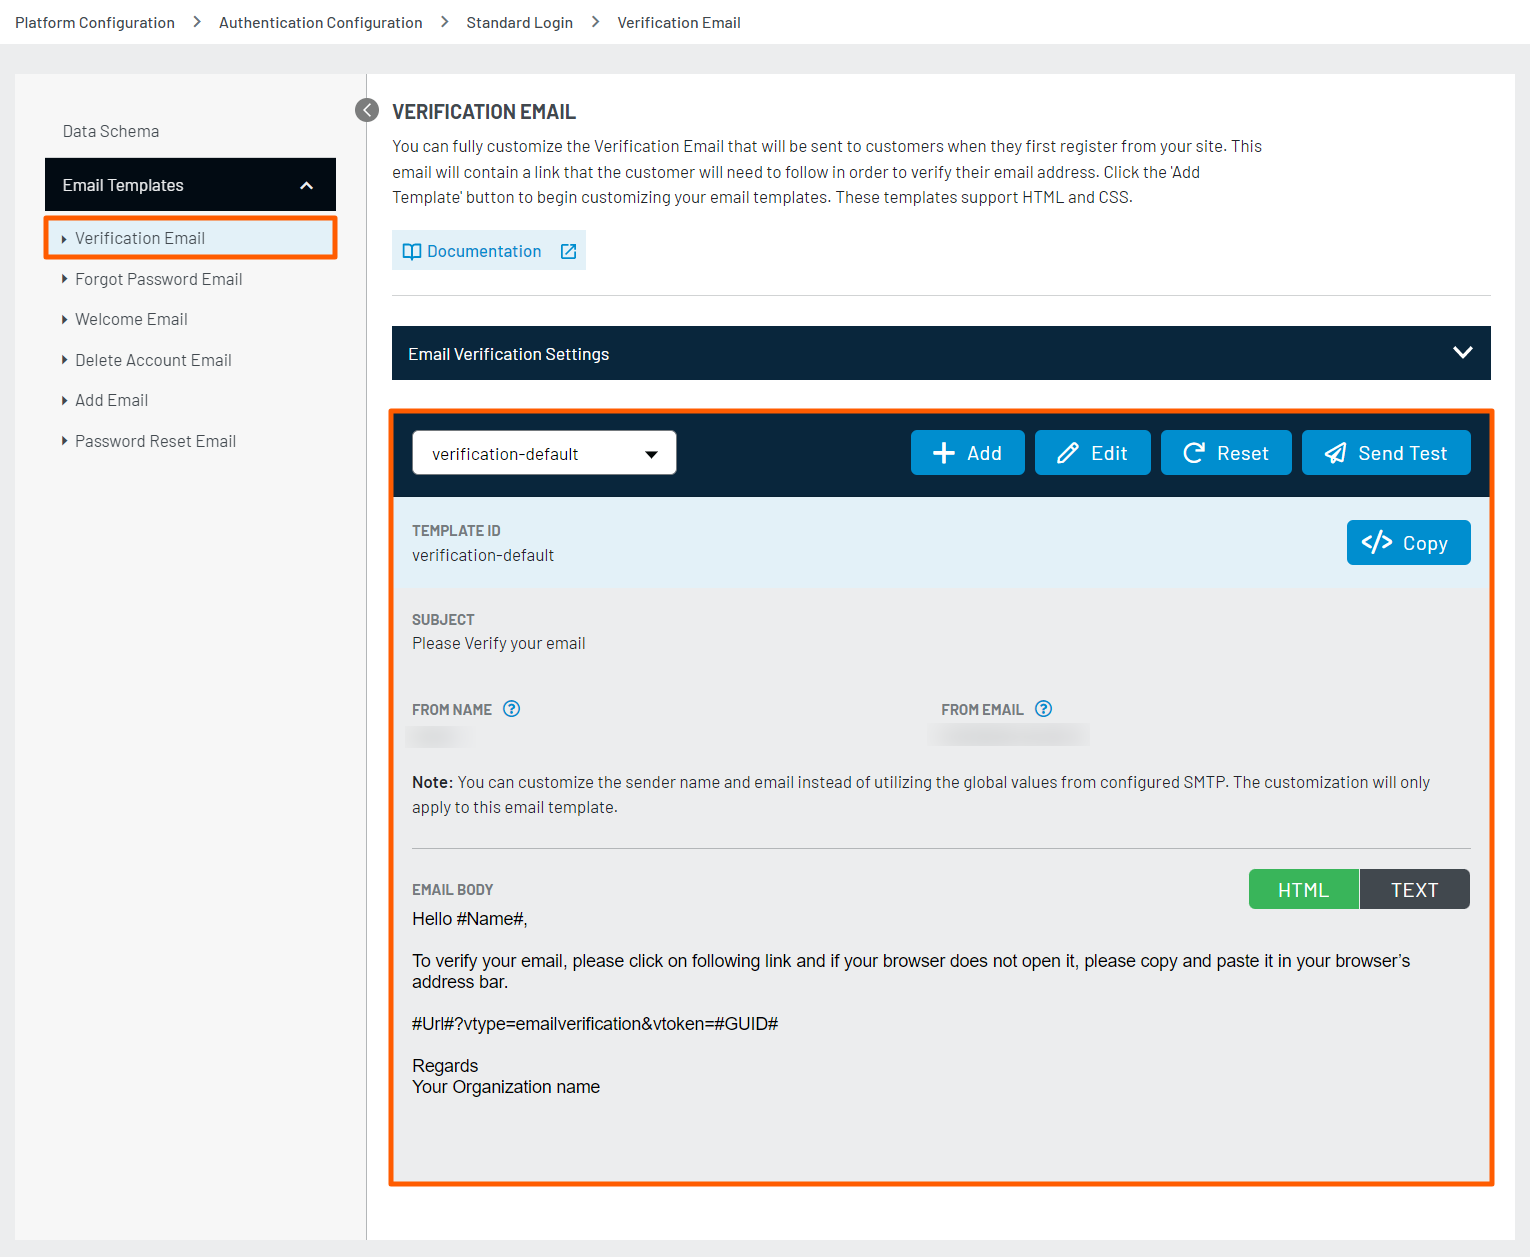Open Authentication Configuration from the breadcrumb
Viewport: 1530px width, 1257px height.
point(320,21)
